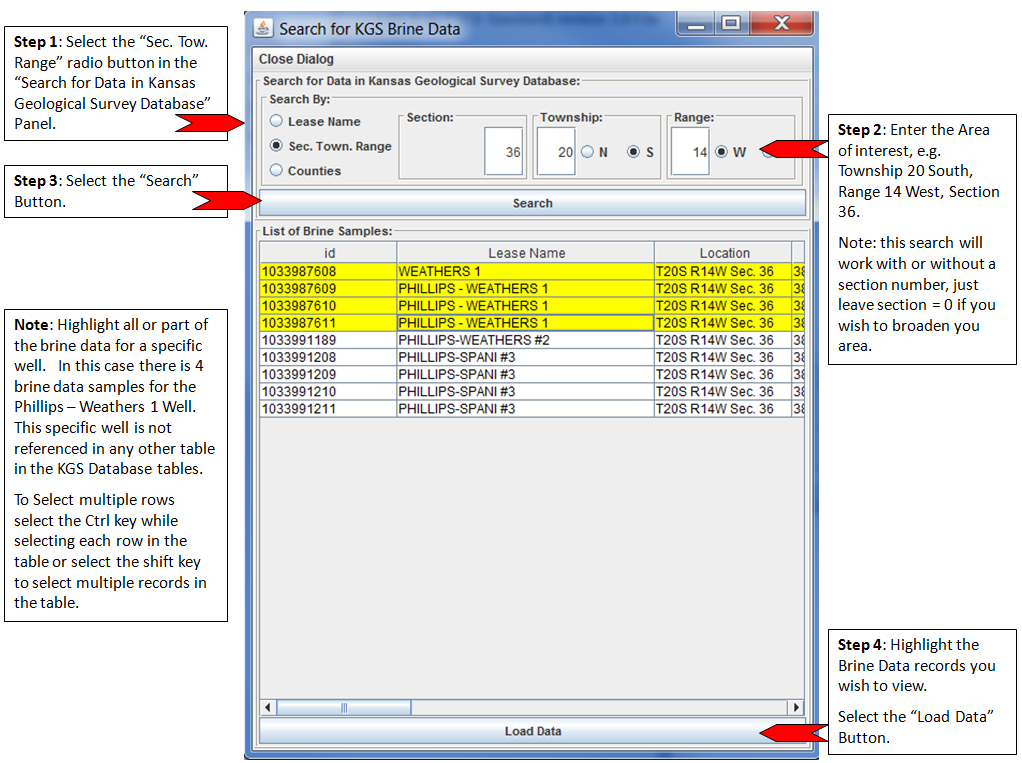Click the lease name in row 1033987609
This screenshot has height=763, width=1022.
pos(525,289)
